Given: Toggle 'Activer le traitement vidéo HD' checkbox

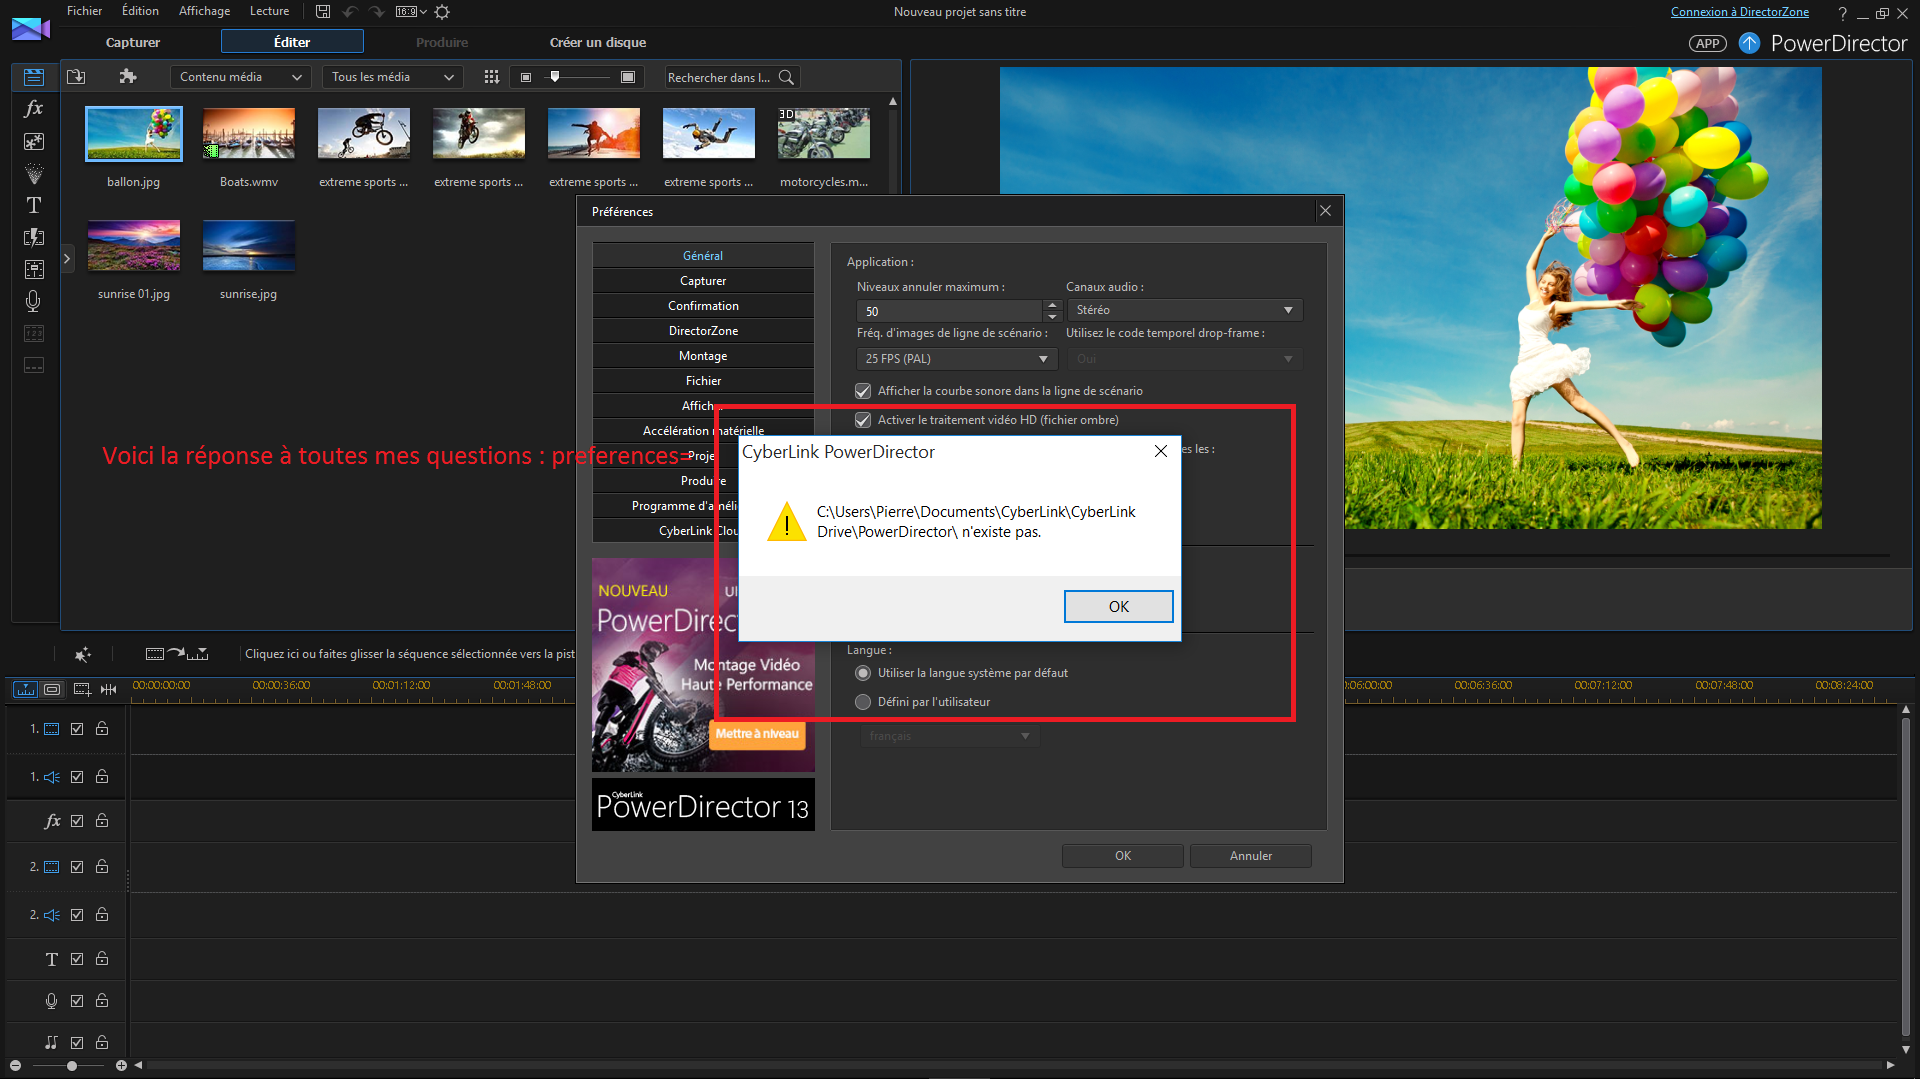Looking at the screenshot, I should 863,420.
